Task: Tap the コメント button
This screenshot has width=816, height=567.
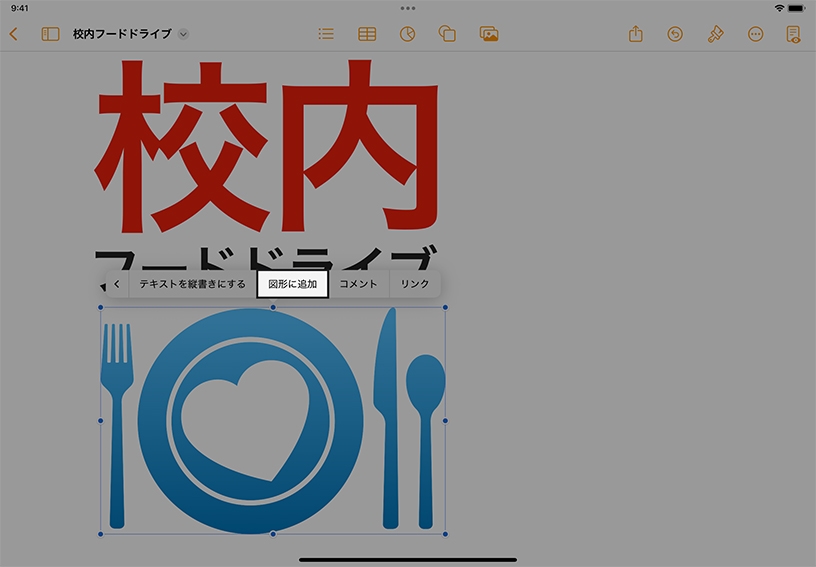Action: click(358, 284)
